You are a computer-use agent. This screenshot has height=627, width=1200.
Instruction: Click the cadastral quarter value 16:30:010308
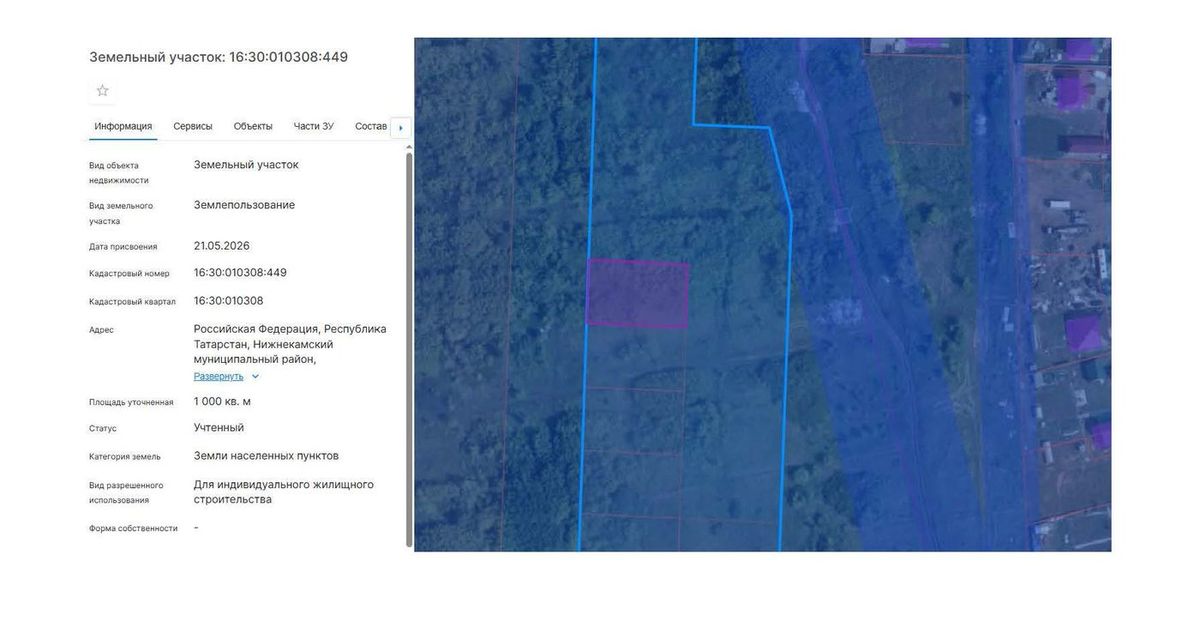tap(228, 300)
